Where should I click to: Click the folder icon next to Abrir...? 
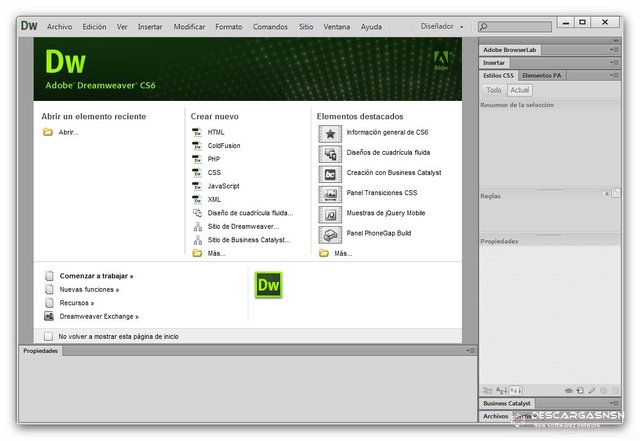48,132
